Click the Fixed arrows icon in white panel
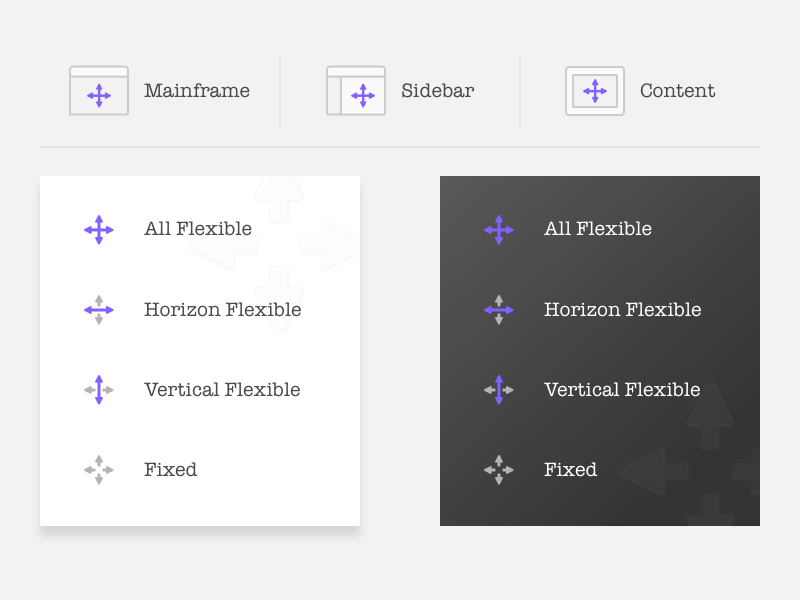The image size is (800, 600). pos(99,470)
